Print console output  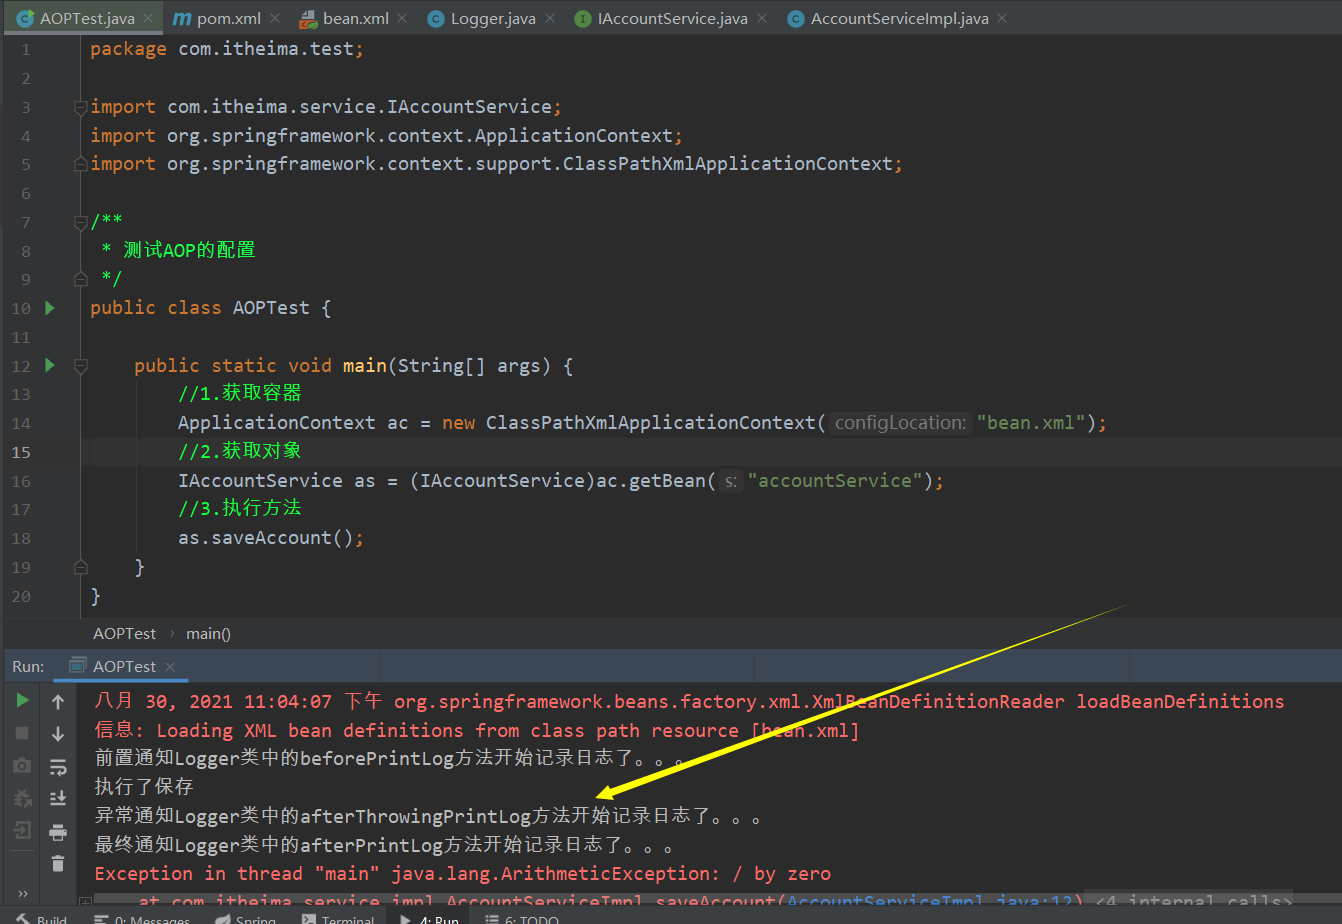58,832
